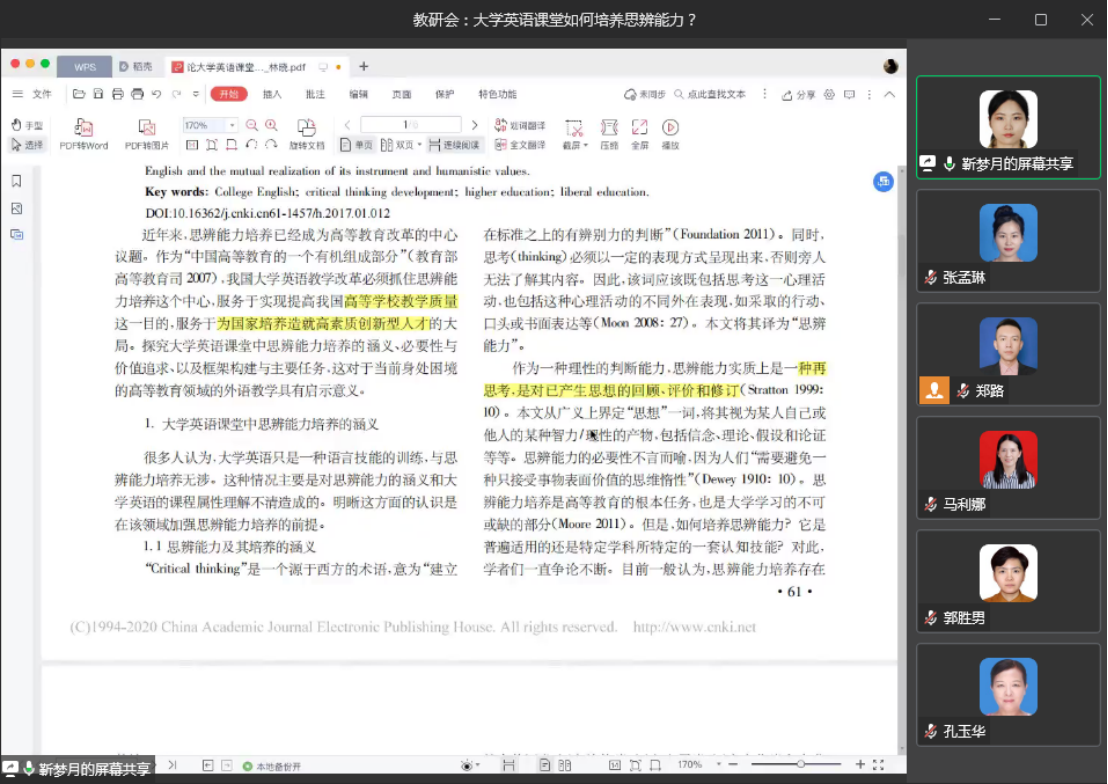Collapse the ribbon with the chevron
Screen dimensions: 1108x784
click(890, 94)
